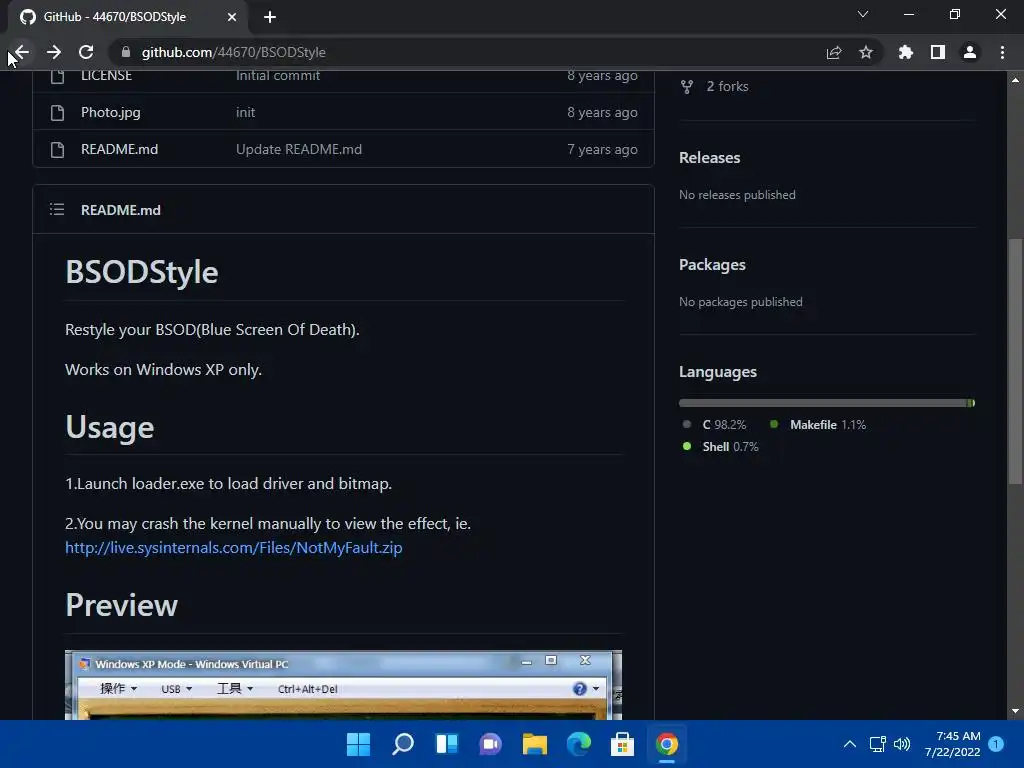Filter by C 98.2% language

point(724,425)
